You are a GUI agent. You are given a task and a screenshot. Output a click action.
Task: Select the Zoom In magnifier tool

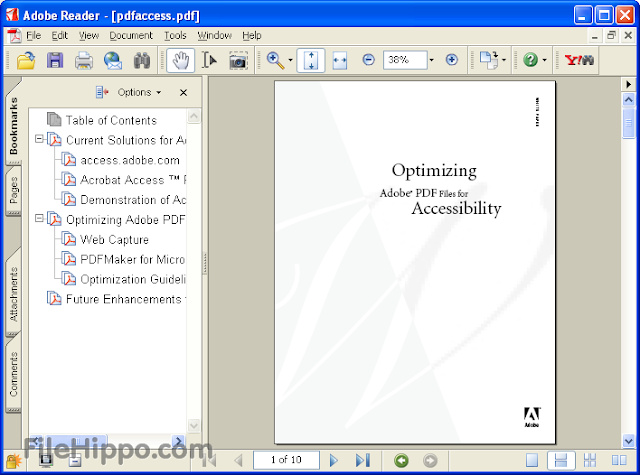tap(275, 60)
